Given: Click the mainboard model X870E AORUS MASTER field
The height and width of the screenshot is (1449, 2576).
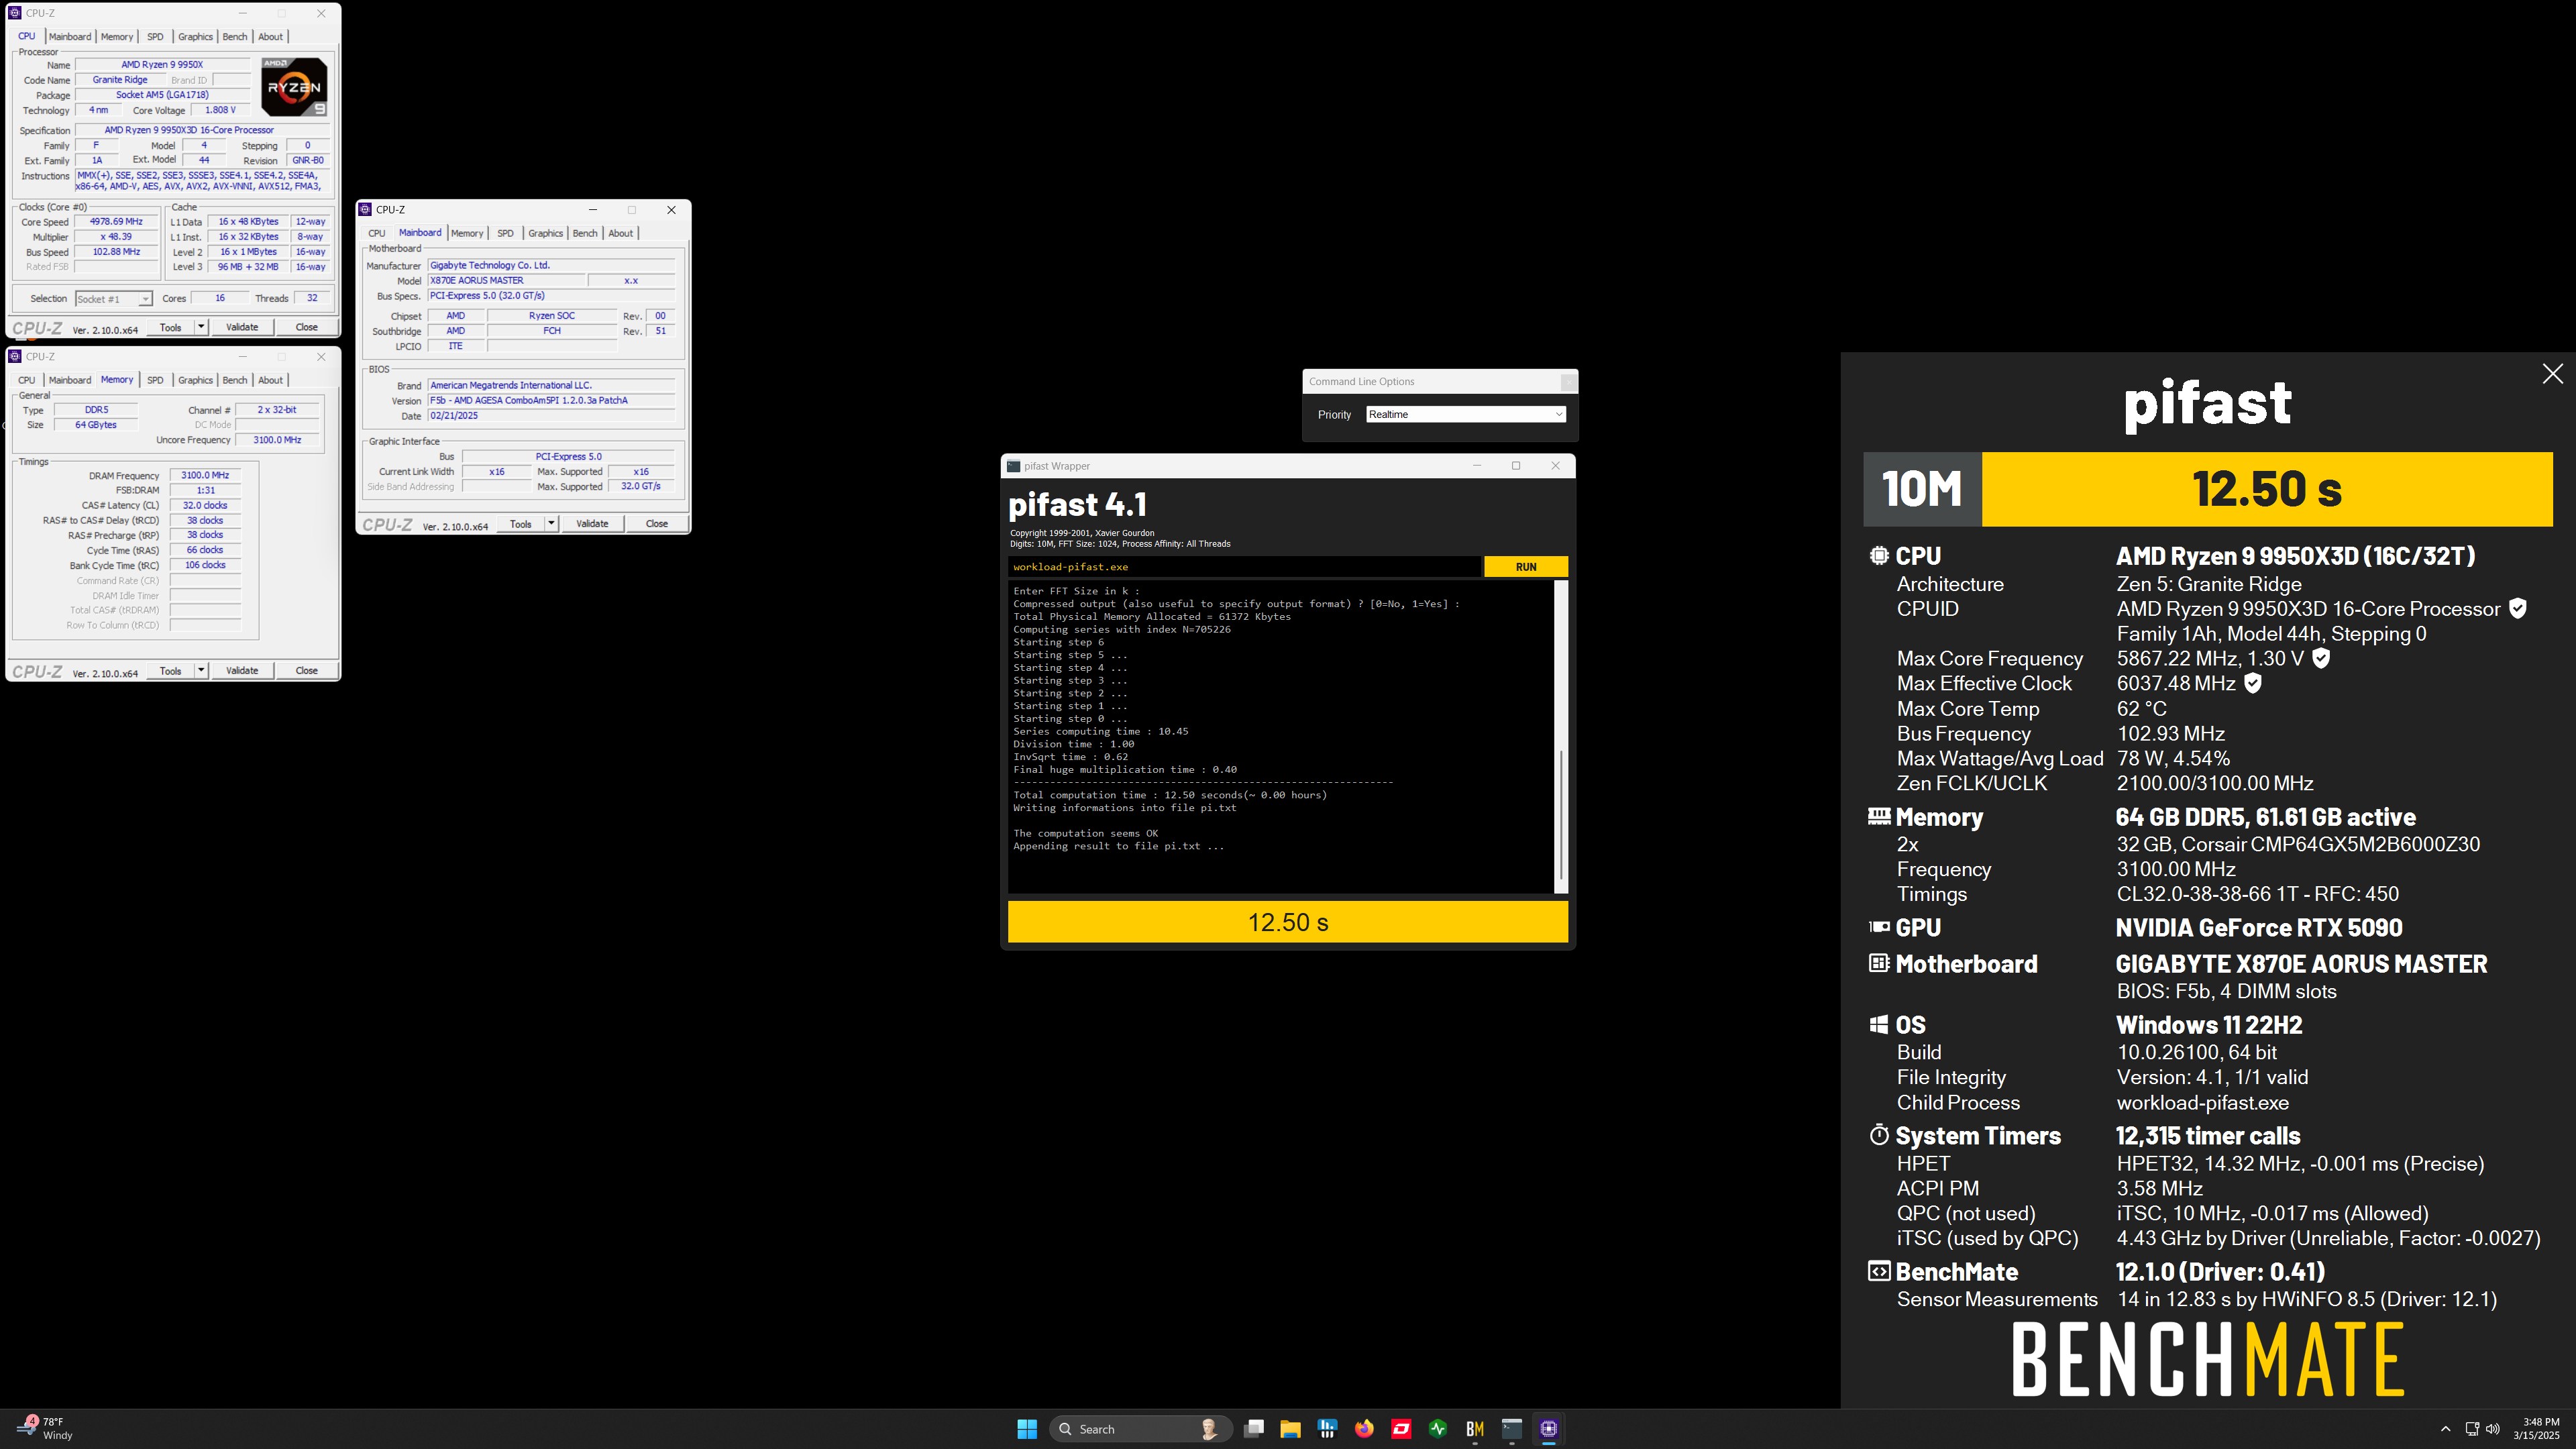Looking at the screenshot, I should coord(506,281).
